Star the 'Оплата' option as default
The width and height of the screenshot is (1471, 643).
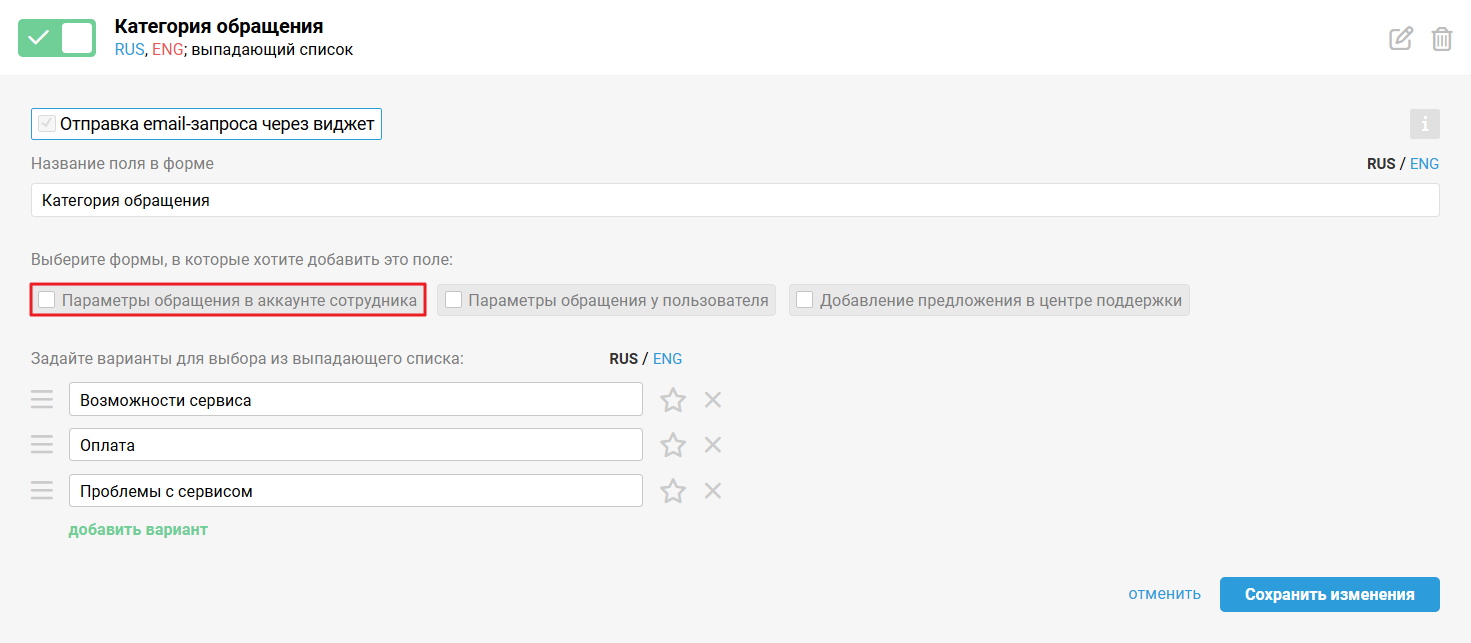coord(673,445)
